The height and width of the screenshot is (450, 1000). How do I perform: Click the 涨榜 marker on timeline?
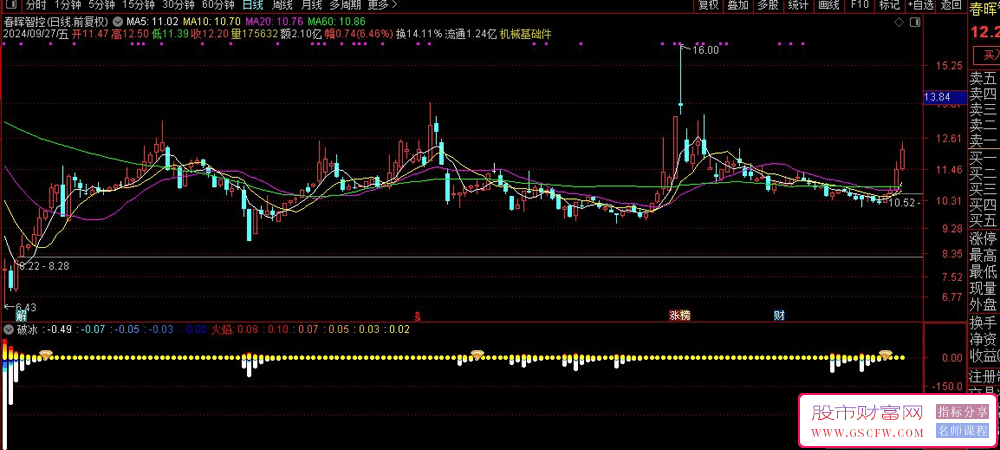pyautogui.click(x=679, y=316)
